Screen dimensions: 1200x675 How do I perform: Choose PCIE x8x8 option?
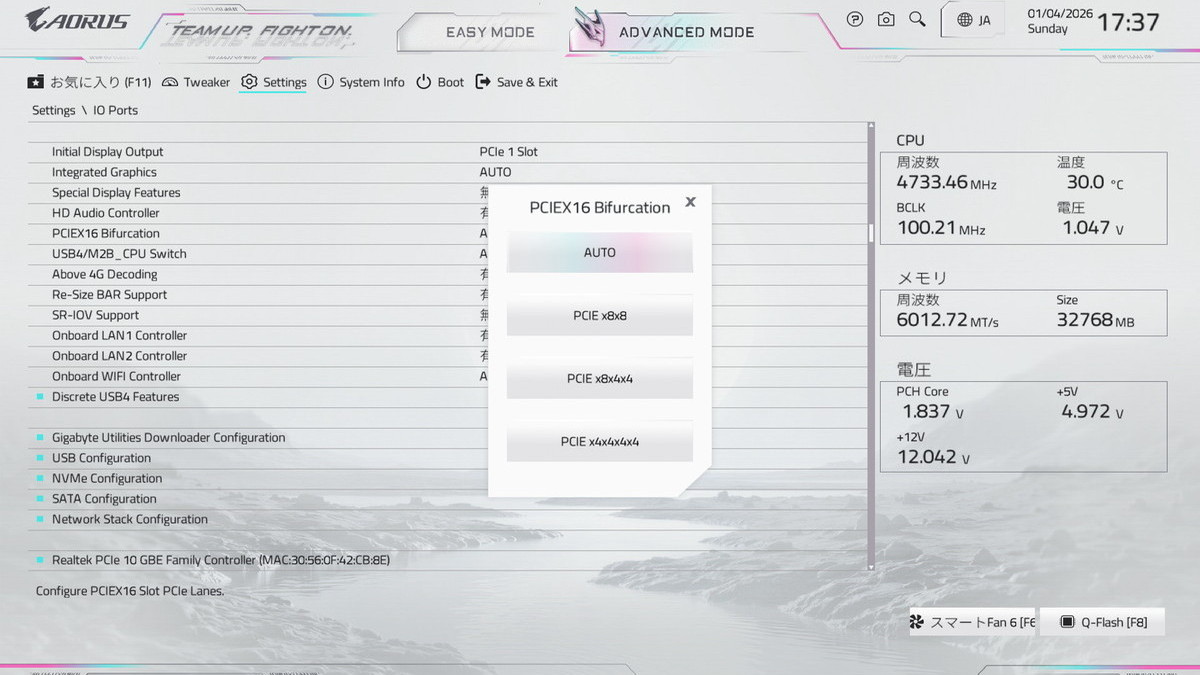(x=600, y=316)
